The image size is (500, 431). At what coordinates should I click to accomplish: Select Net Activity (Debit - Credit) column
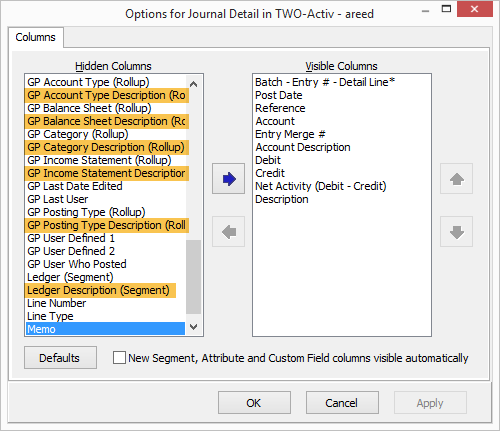(x=321, y=186)
